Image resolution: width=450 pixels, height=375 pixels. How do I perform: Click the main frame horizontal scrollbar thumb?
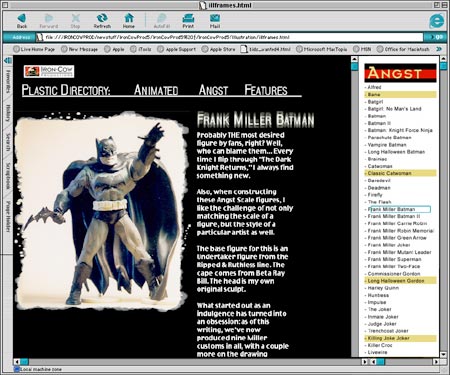pos(25,362)
